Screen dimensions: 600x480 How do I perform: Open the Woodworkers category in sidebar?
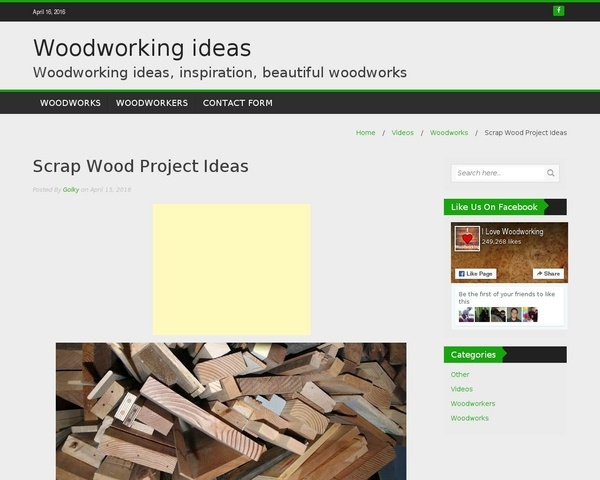473,404
